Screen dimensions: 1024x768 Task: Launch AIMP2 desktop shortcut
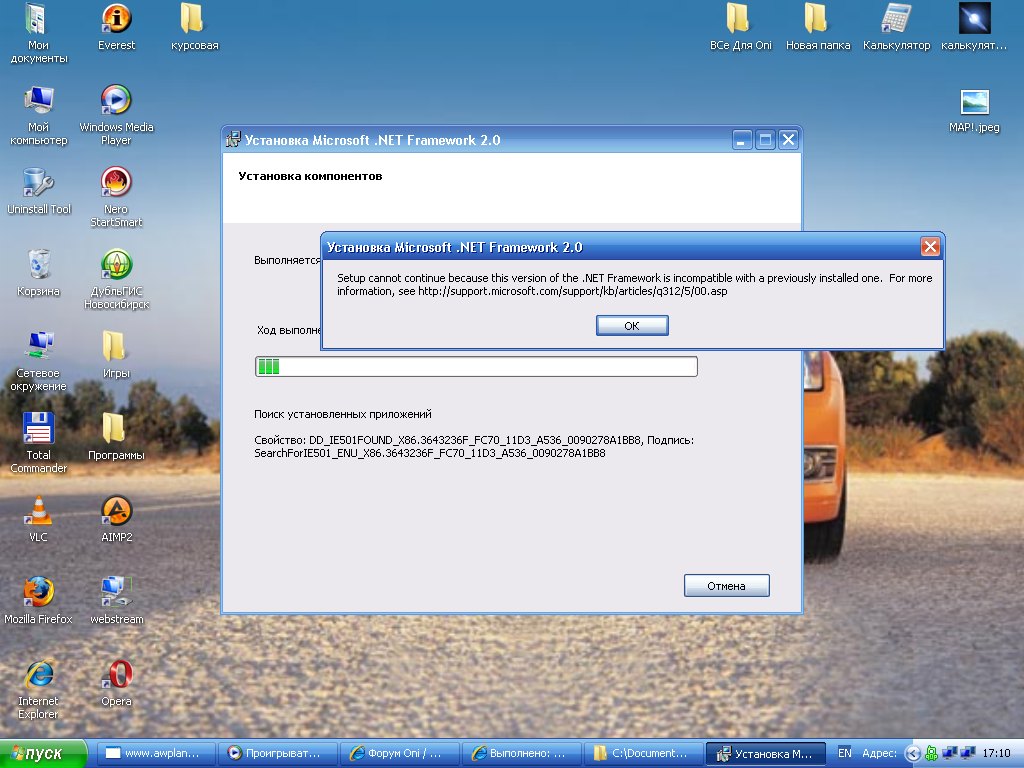pos(116,512)
